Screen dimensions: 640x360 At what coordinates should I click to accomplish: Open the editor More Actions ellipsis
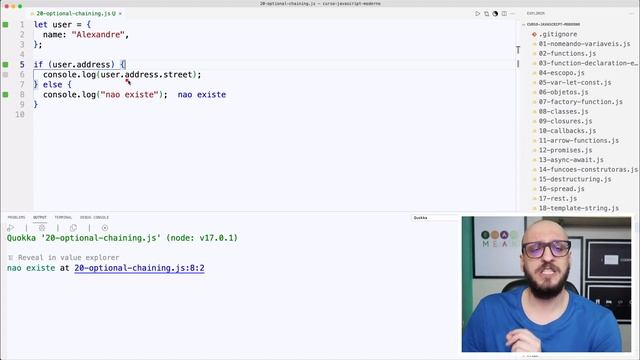512,13
